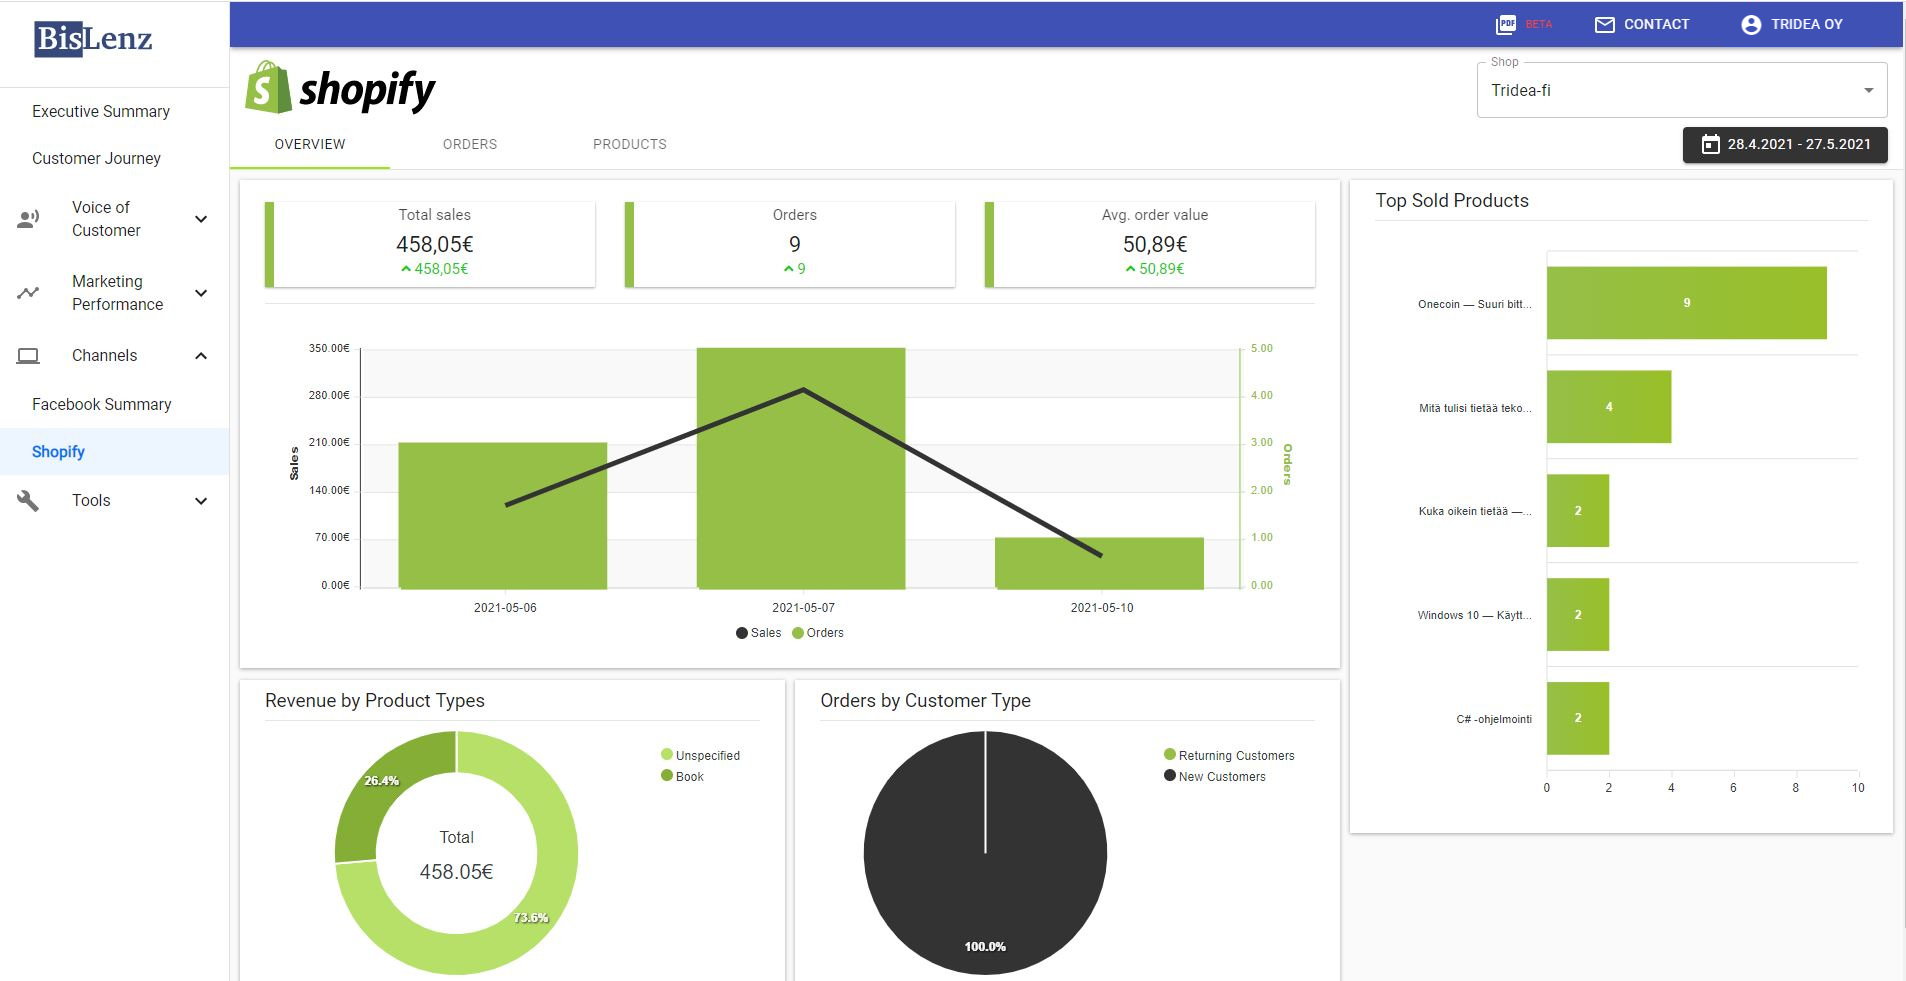Click the BisLenz logo
This screenshot has width=1906, height=981.
click(x=93, y=40)
